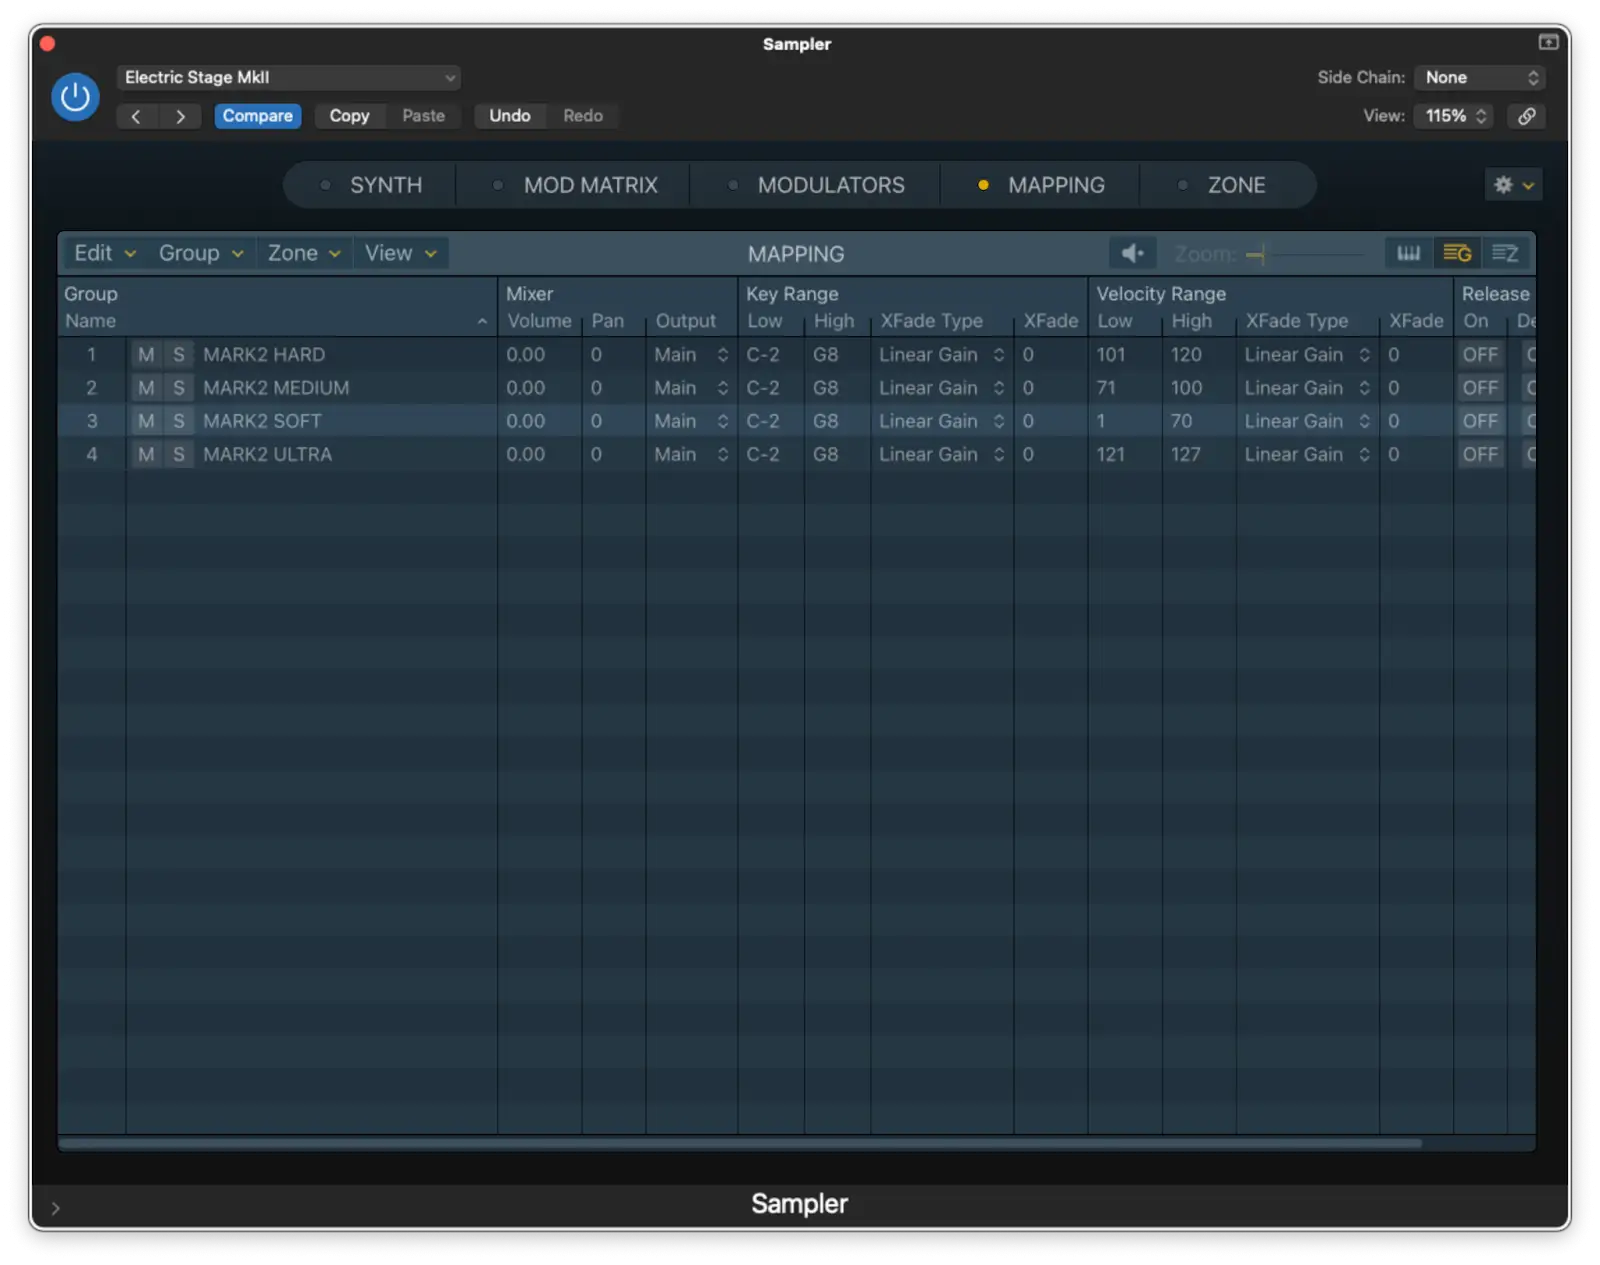1600x1265 pixels.
Task: Open the gear settings menu
Action: 1512,185
